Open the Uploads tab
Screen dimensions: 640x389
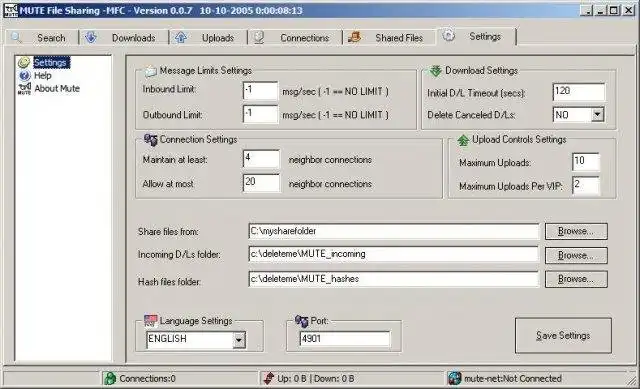point(208,38)
